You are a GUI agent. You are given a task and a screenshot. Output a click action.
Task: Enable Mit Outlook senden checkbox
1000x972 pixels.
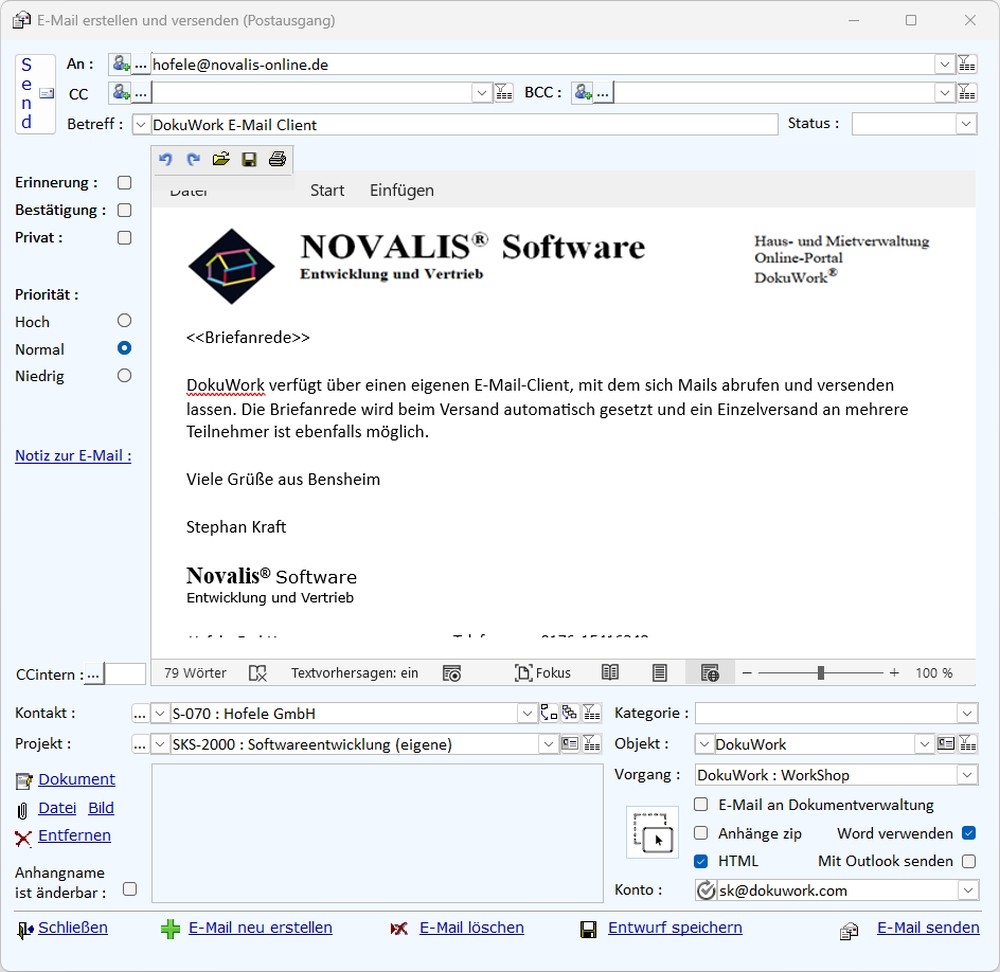tap(969, 861)
